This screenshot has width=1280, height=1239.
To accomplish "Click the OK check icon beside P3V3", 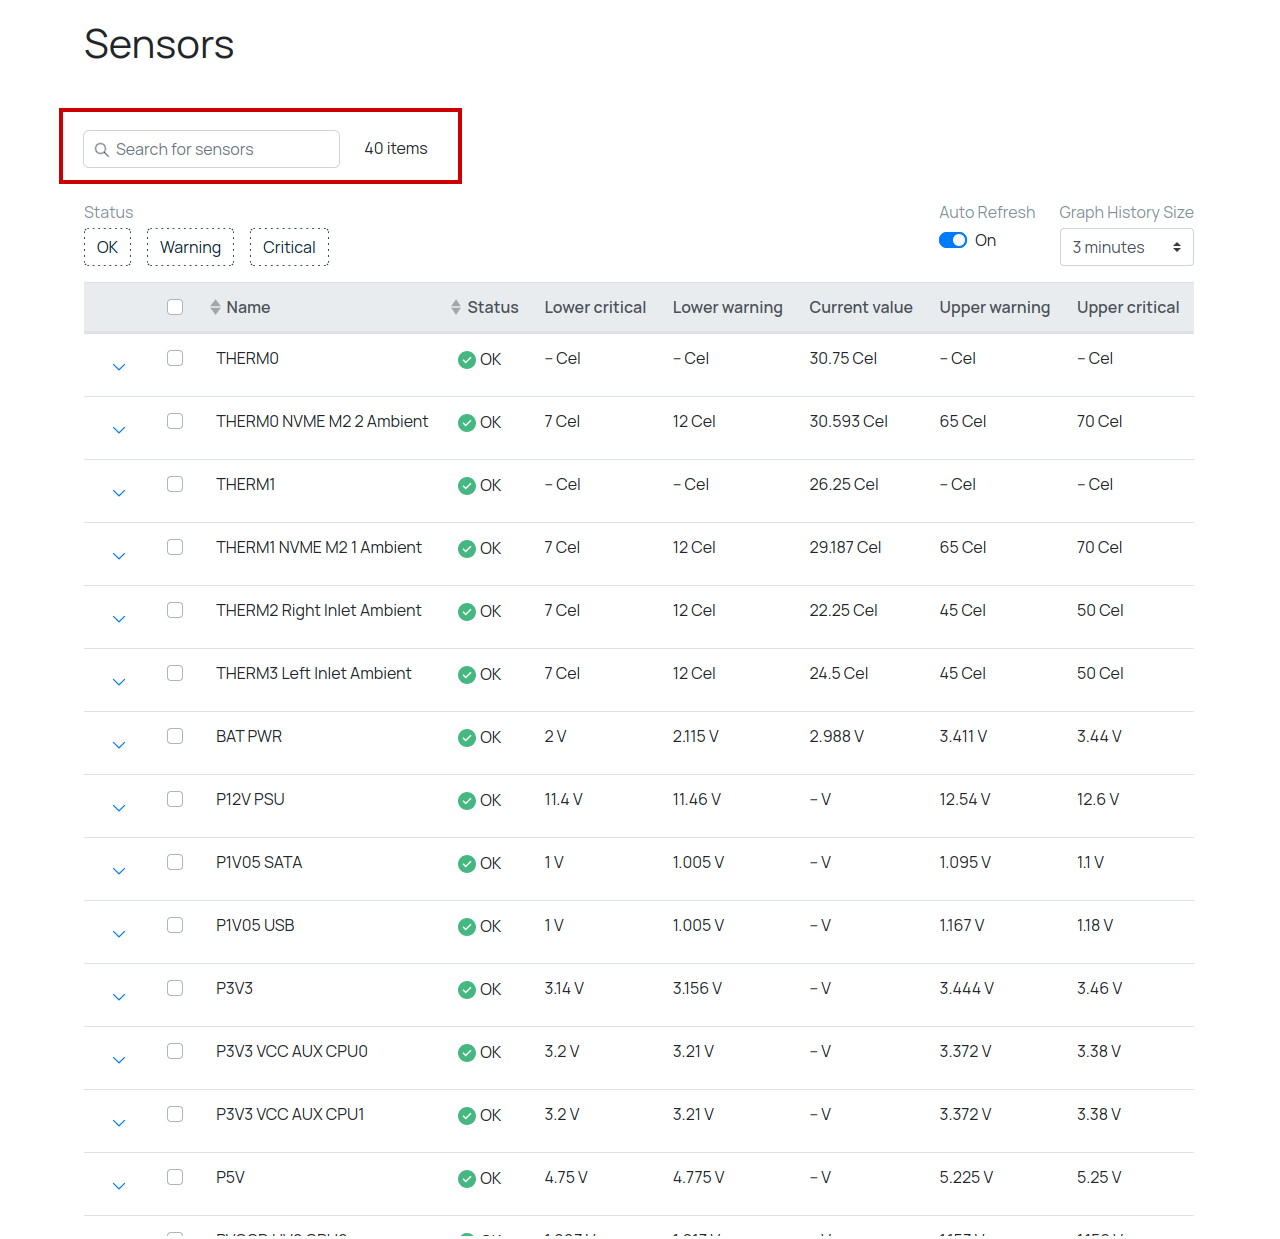I will [x=467, y=990].
